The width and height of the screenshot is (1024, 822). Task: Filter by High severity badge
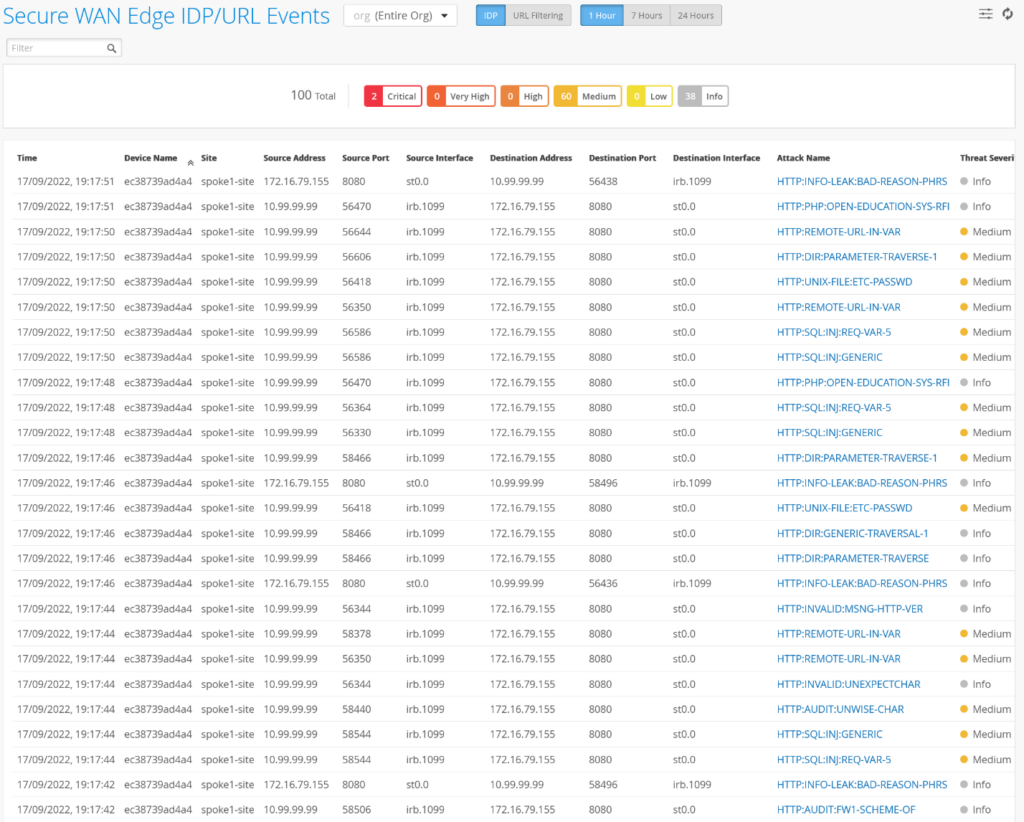tap(524, 97)
